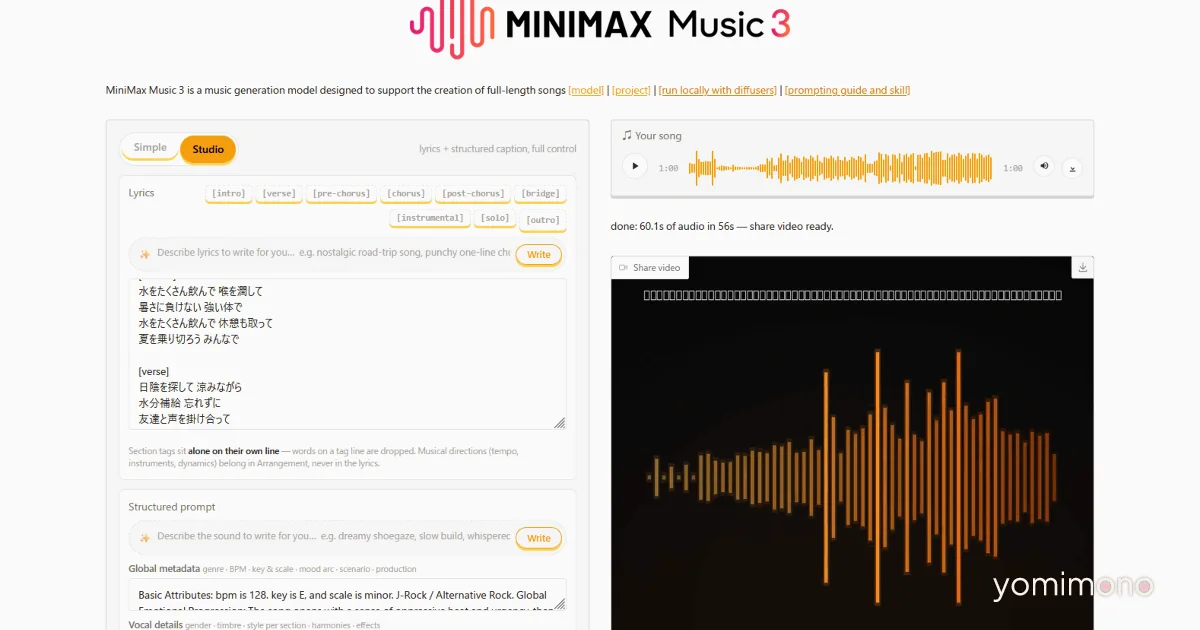Grab the lyrics text area resize handle

[559, 423]
